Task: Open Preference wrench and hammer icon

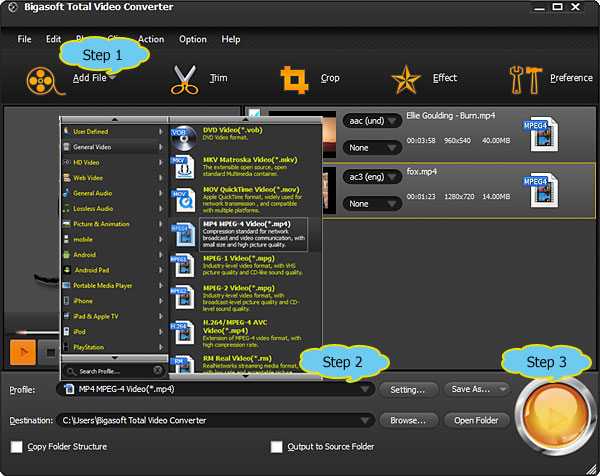Action: [x=525, y=80]
